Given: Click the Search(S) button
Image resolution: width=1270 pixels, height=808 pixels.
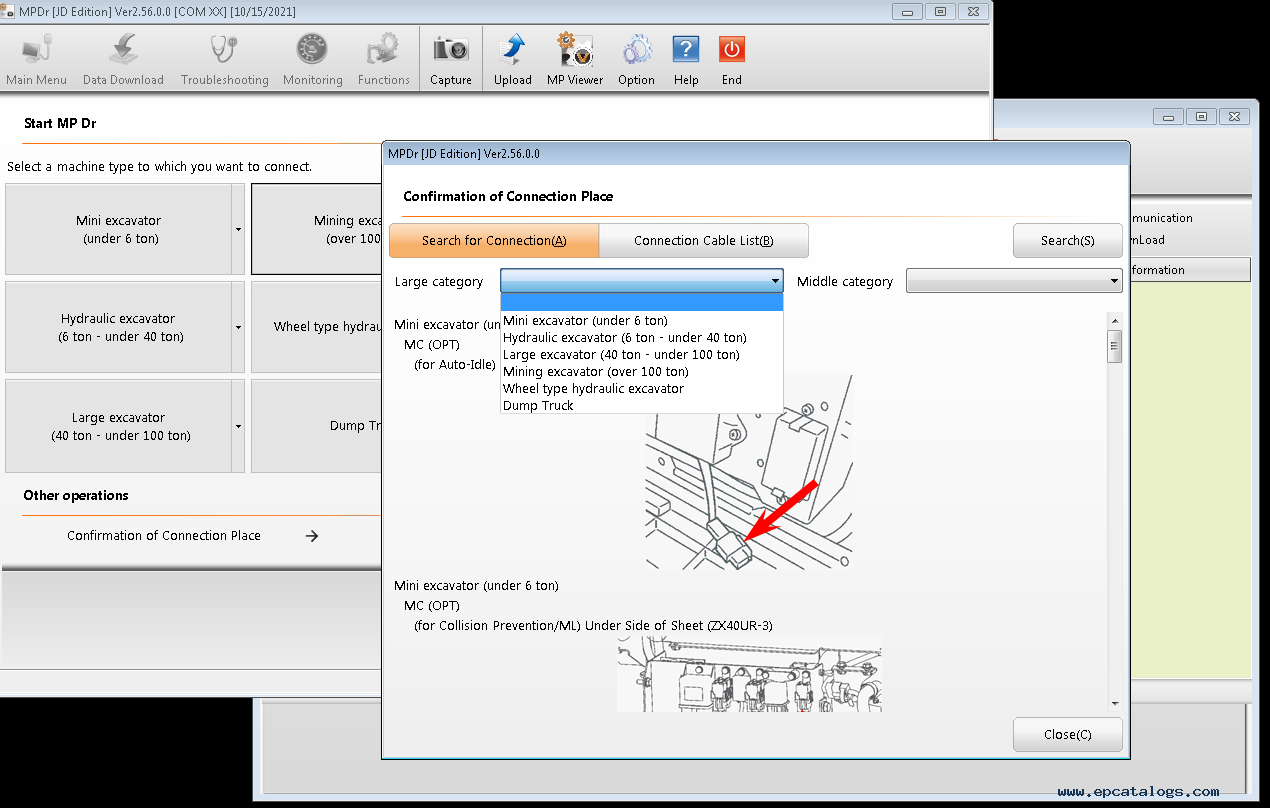Looking at the screenshot, I should click(1067, 240).
